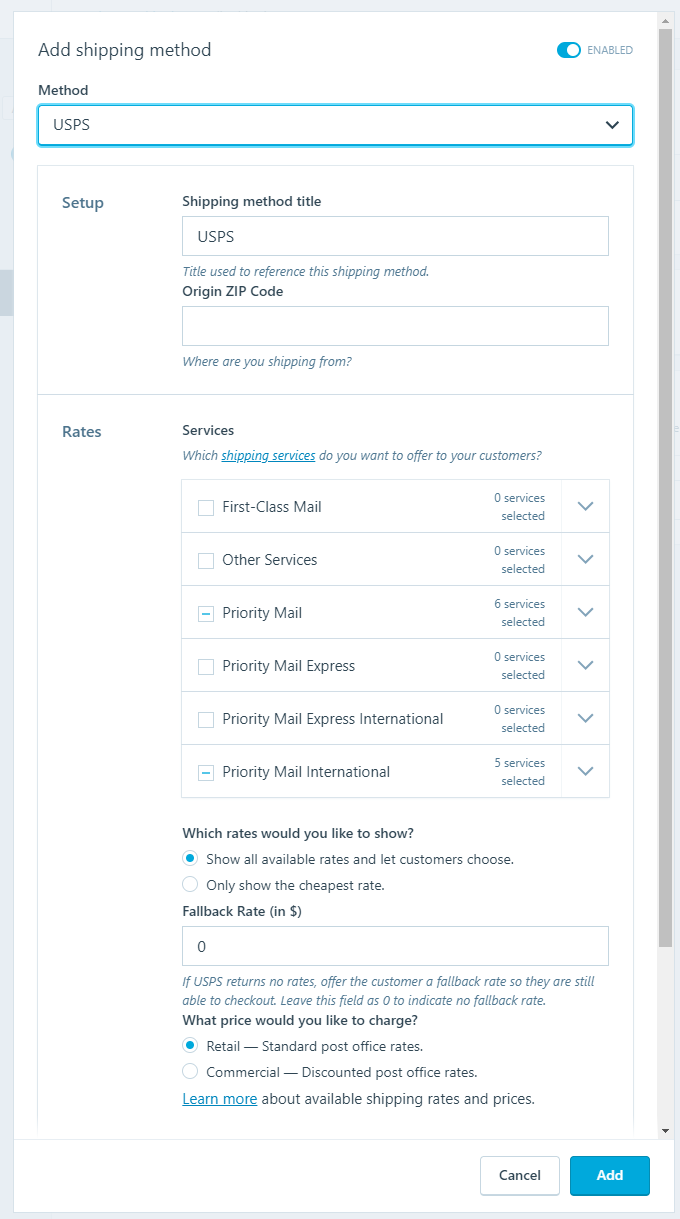
Task: Expand the First-Class Mail services list
Action: 585,505
